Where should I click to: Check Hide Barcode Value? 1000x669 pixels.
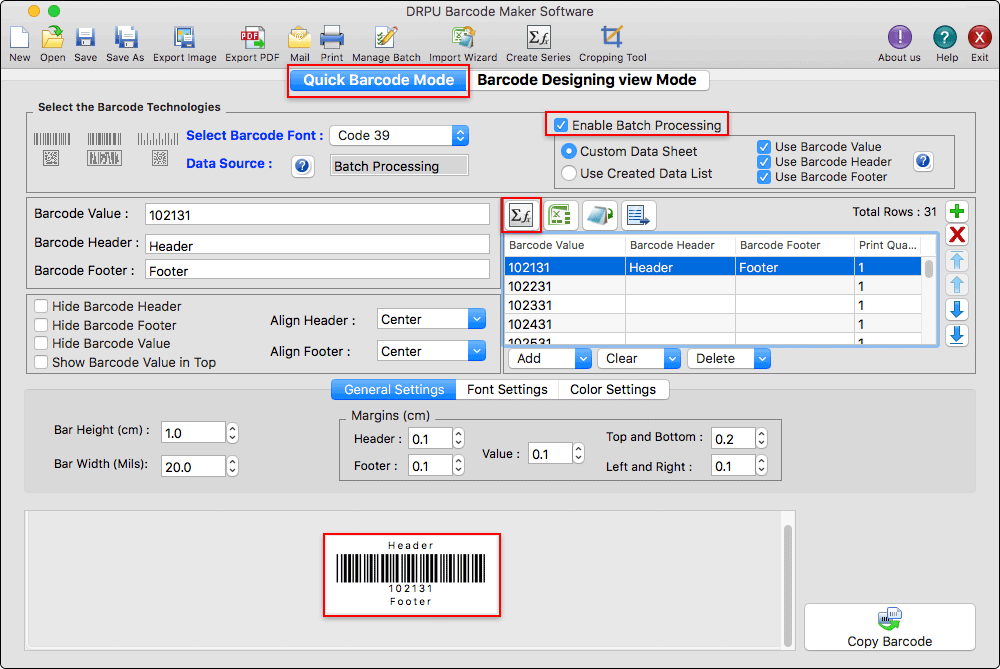tap(41, 343)
